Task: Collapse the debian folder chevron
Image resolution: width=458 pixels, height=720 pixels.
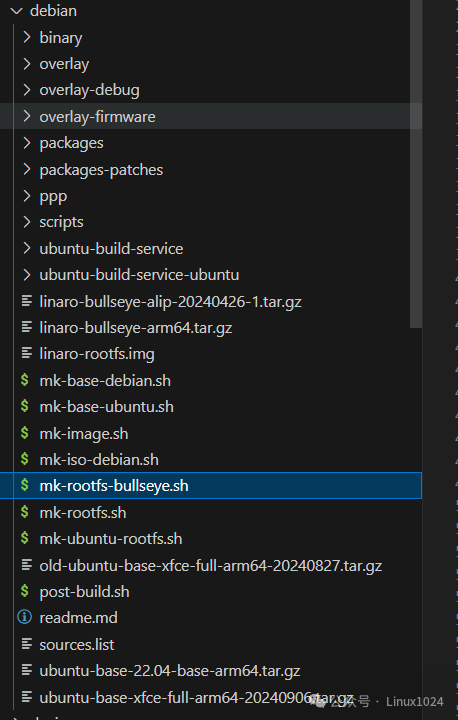Action: pos(16,11)
